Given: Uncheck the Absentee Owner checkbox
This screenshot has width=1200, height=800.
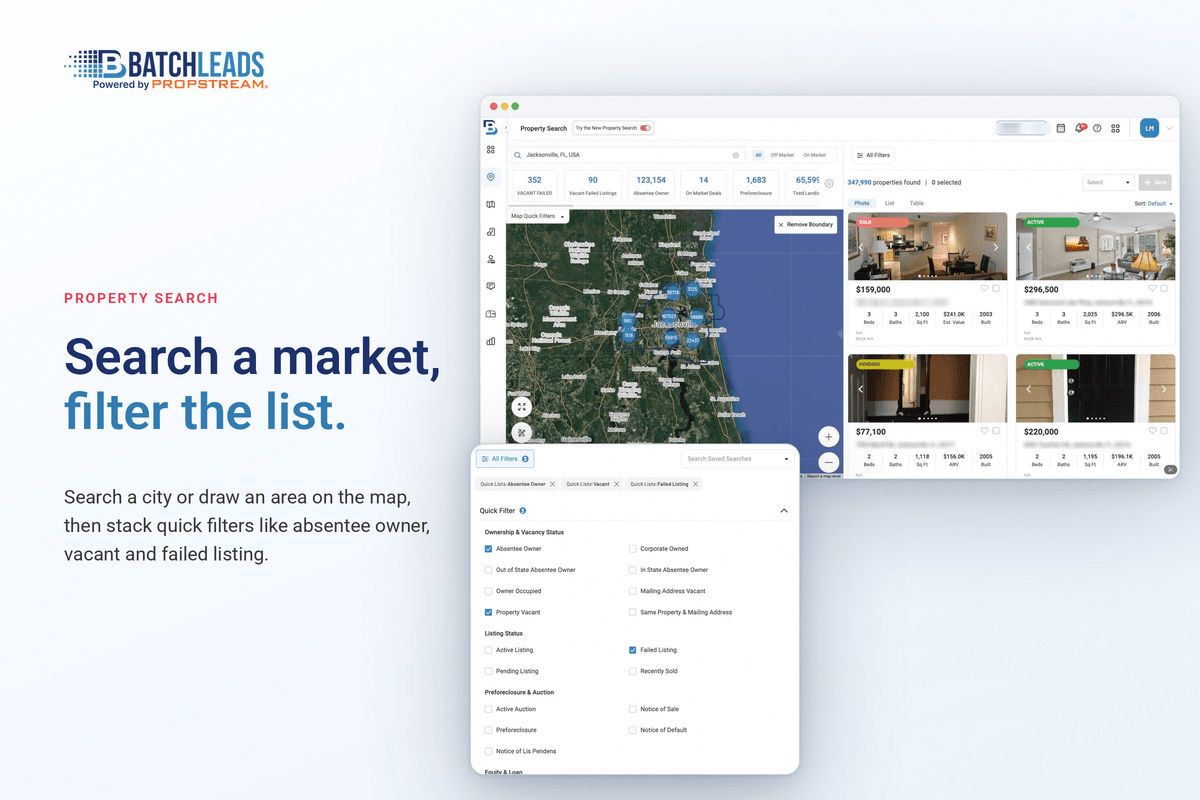Looking at the screenshot, I should click(488, 549).
